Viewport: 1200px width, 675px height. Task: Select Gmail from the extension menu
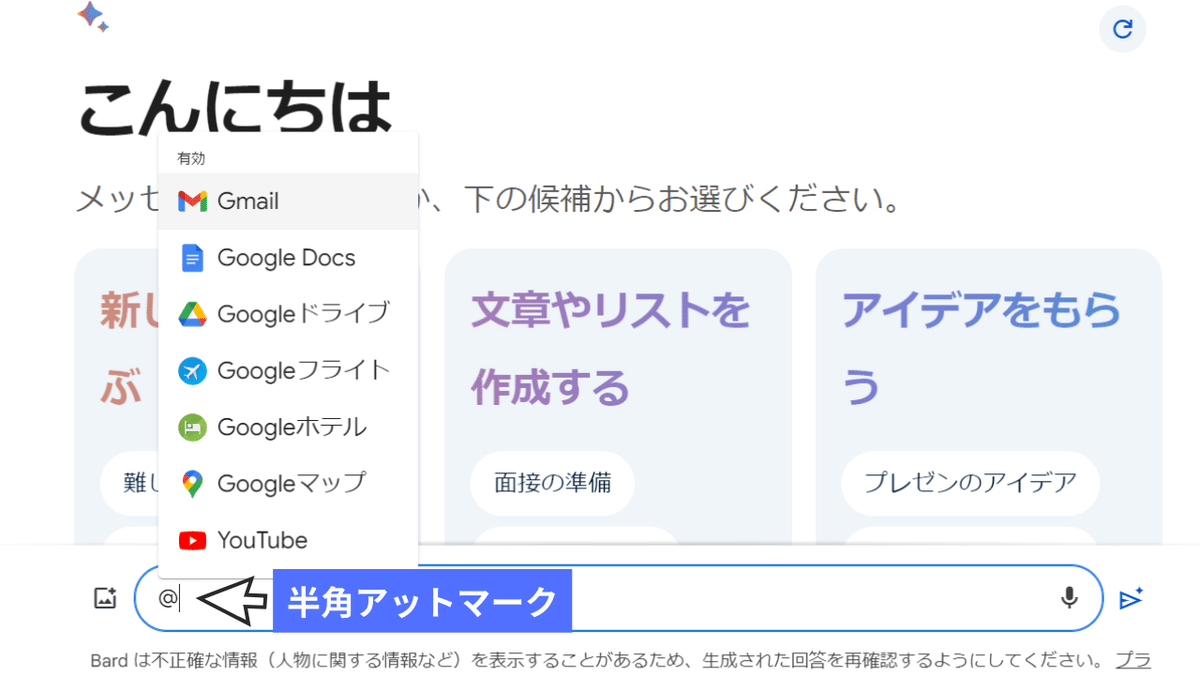[288, 201]
